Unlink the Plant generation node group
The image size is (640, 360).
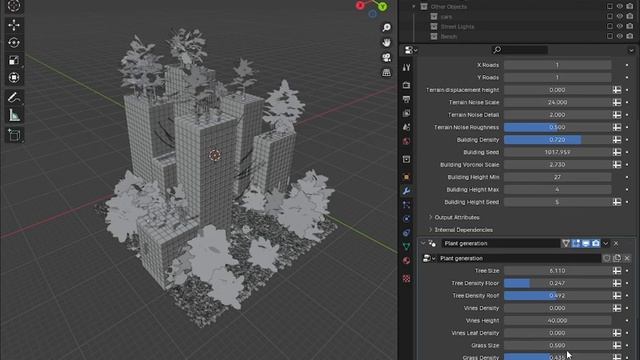click(x=627, y=258)
